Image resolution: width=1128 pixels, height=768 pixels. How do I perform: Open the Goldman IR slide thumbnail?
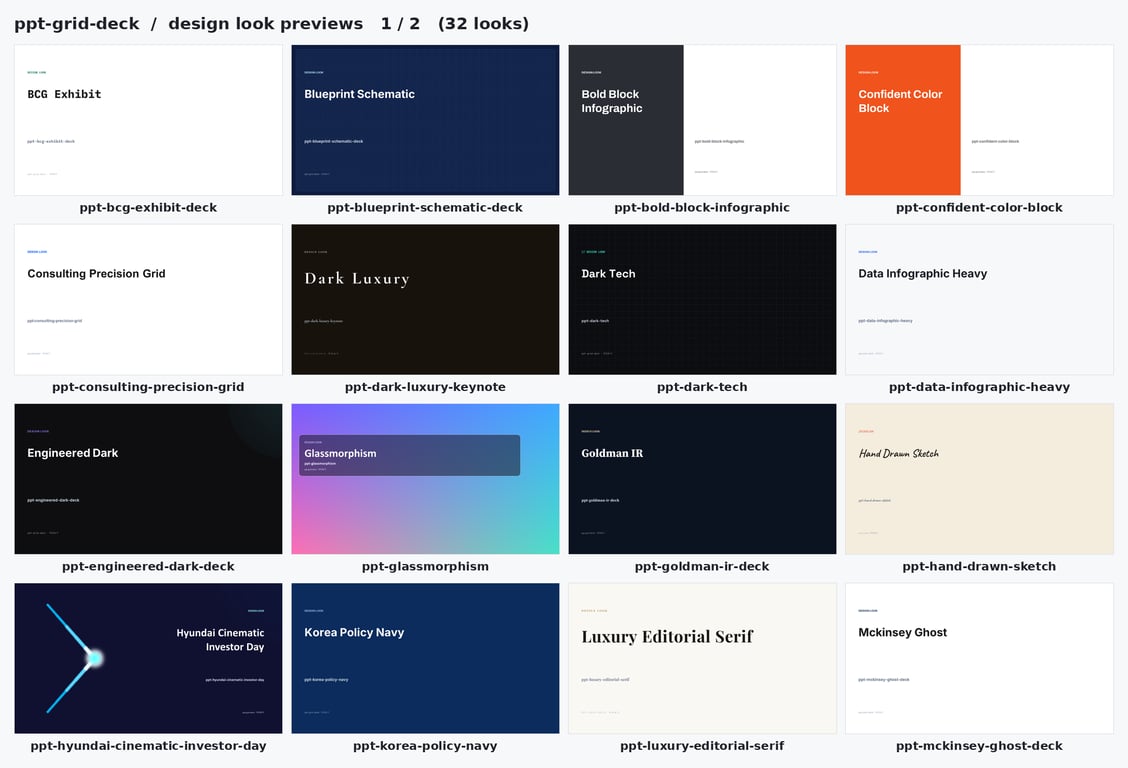coord(702,479)
